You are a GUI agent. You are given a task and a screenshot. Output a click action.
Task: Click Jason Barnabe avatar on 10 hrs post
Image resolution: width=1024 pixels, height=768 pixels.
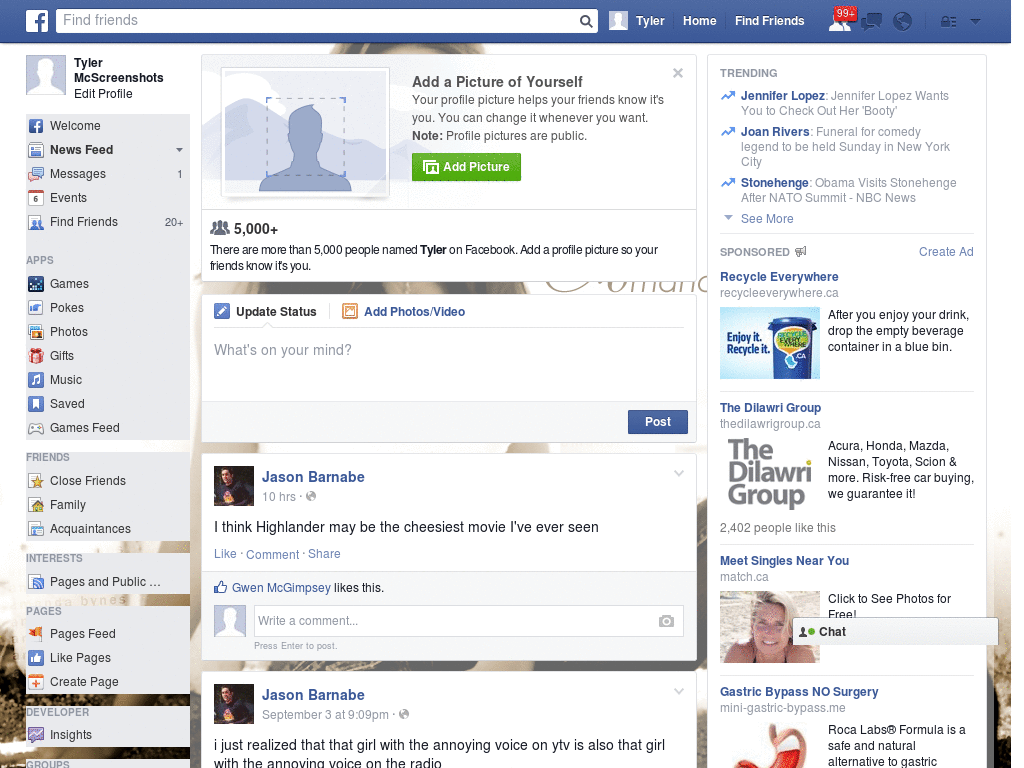click(234, 486)
